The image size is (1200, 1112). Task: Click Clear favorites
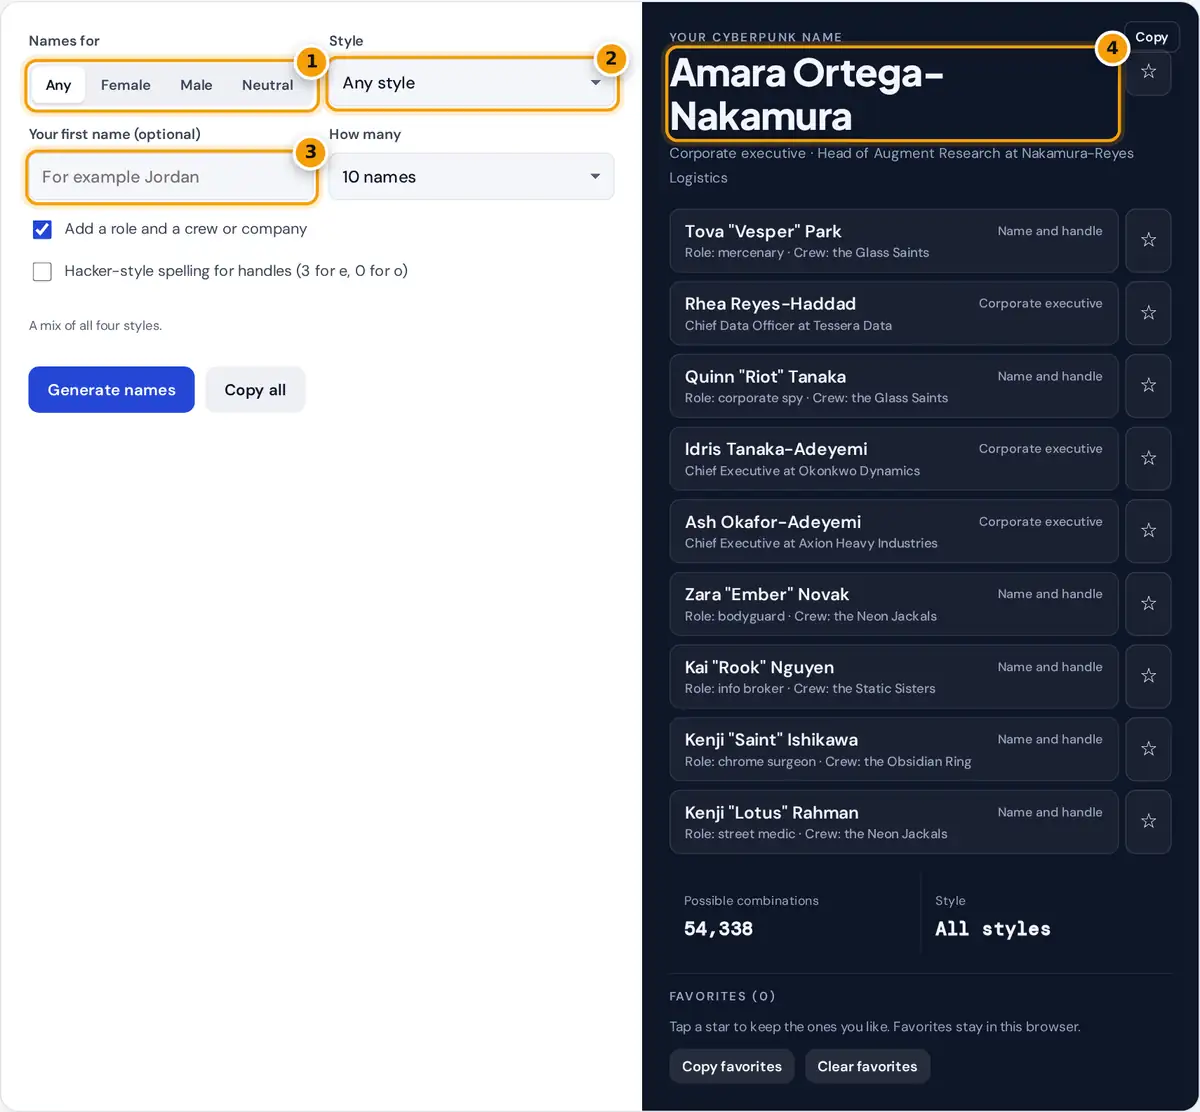867,1066
